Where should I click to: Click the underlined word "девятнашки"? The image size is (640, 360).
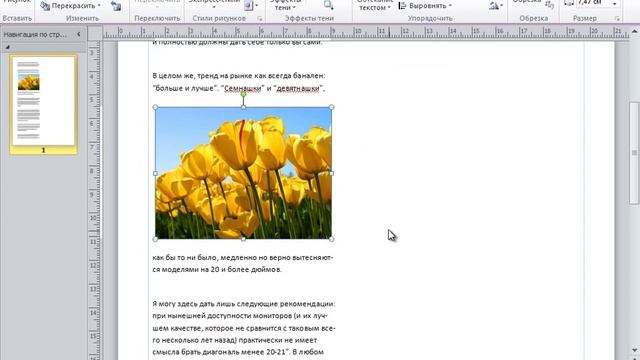pyautogui.click(x=298, y=88)
